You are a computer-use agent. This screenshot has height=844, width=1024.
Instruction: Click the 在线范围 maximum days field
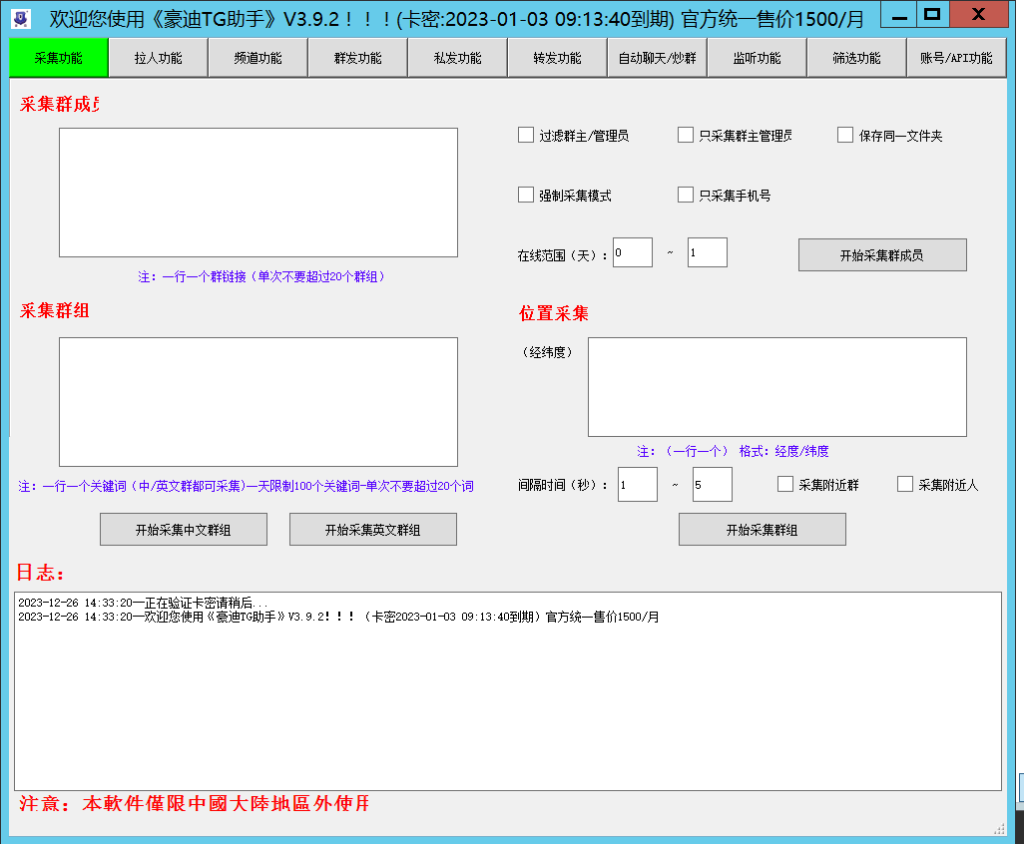click(x=707, y=252)
